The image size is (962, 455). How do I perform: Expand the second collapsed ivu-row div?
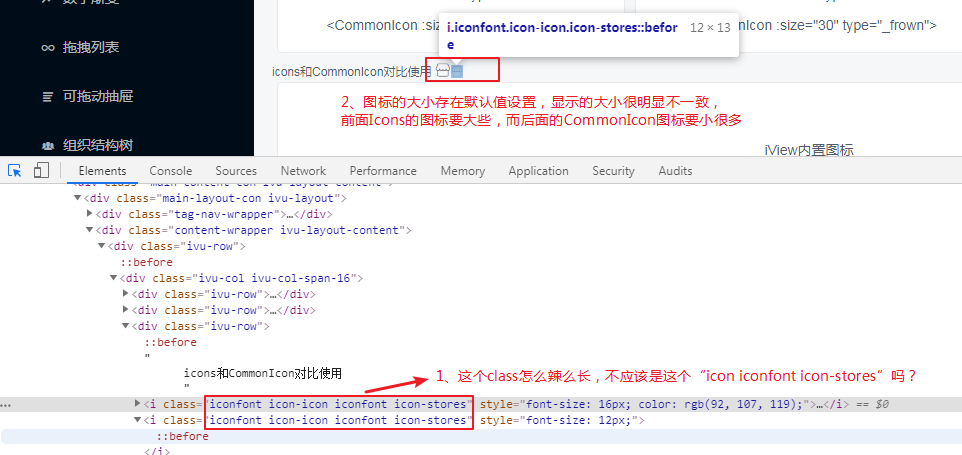[x=126, y=310]
